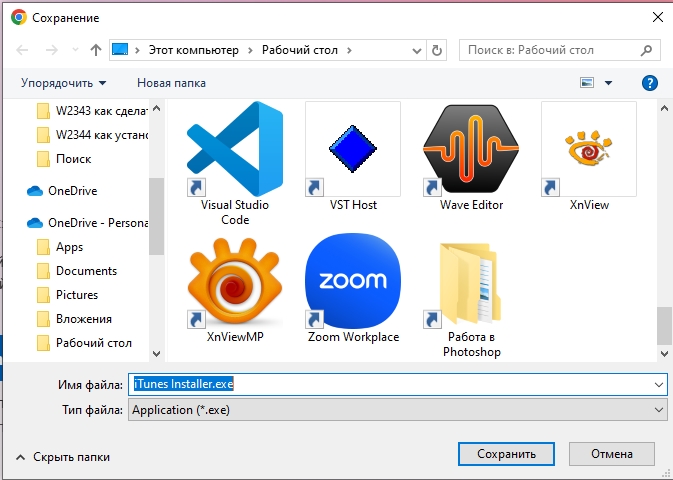Select Рабочий стол in the navigation tree
Screen dimensions: 673x480
[x=85, y=343]
